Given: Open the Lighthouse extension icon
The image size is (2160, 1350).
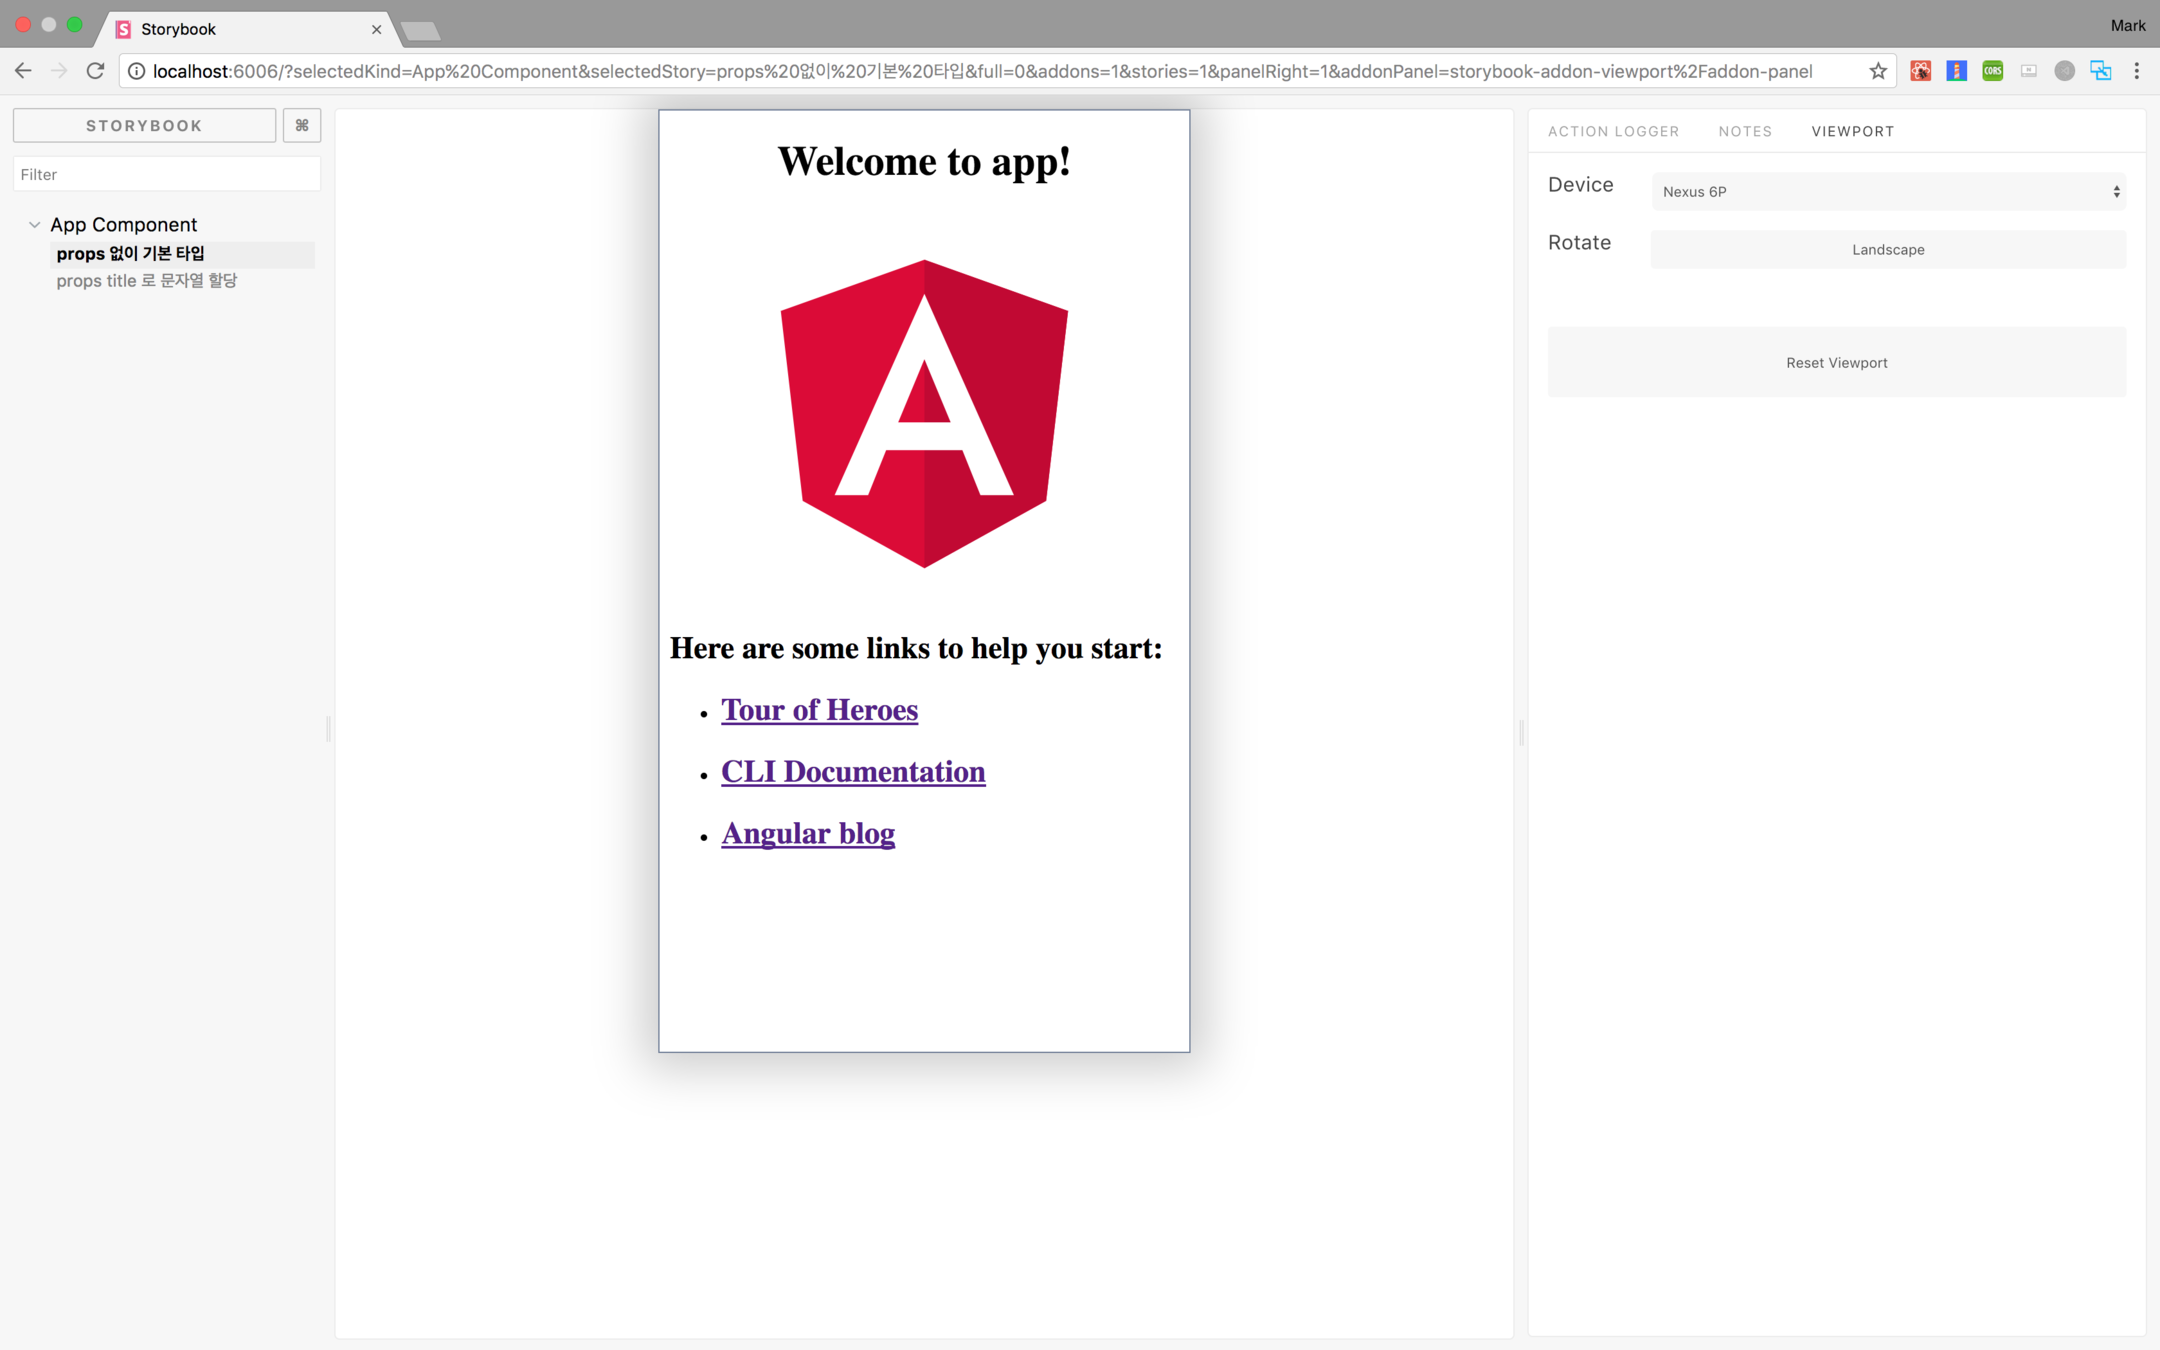Looking at the screenshot, I should click(1956, 71).
